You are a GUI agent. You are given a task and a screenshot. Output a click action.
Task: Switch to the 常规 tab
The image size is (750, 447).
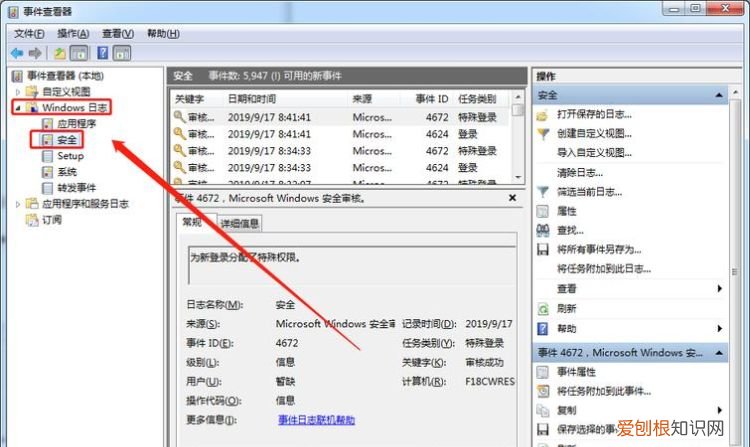tap(192, 222)
